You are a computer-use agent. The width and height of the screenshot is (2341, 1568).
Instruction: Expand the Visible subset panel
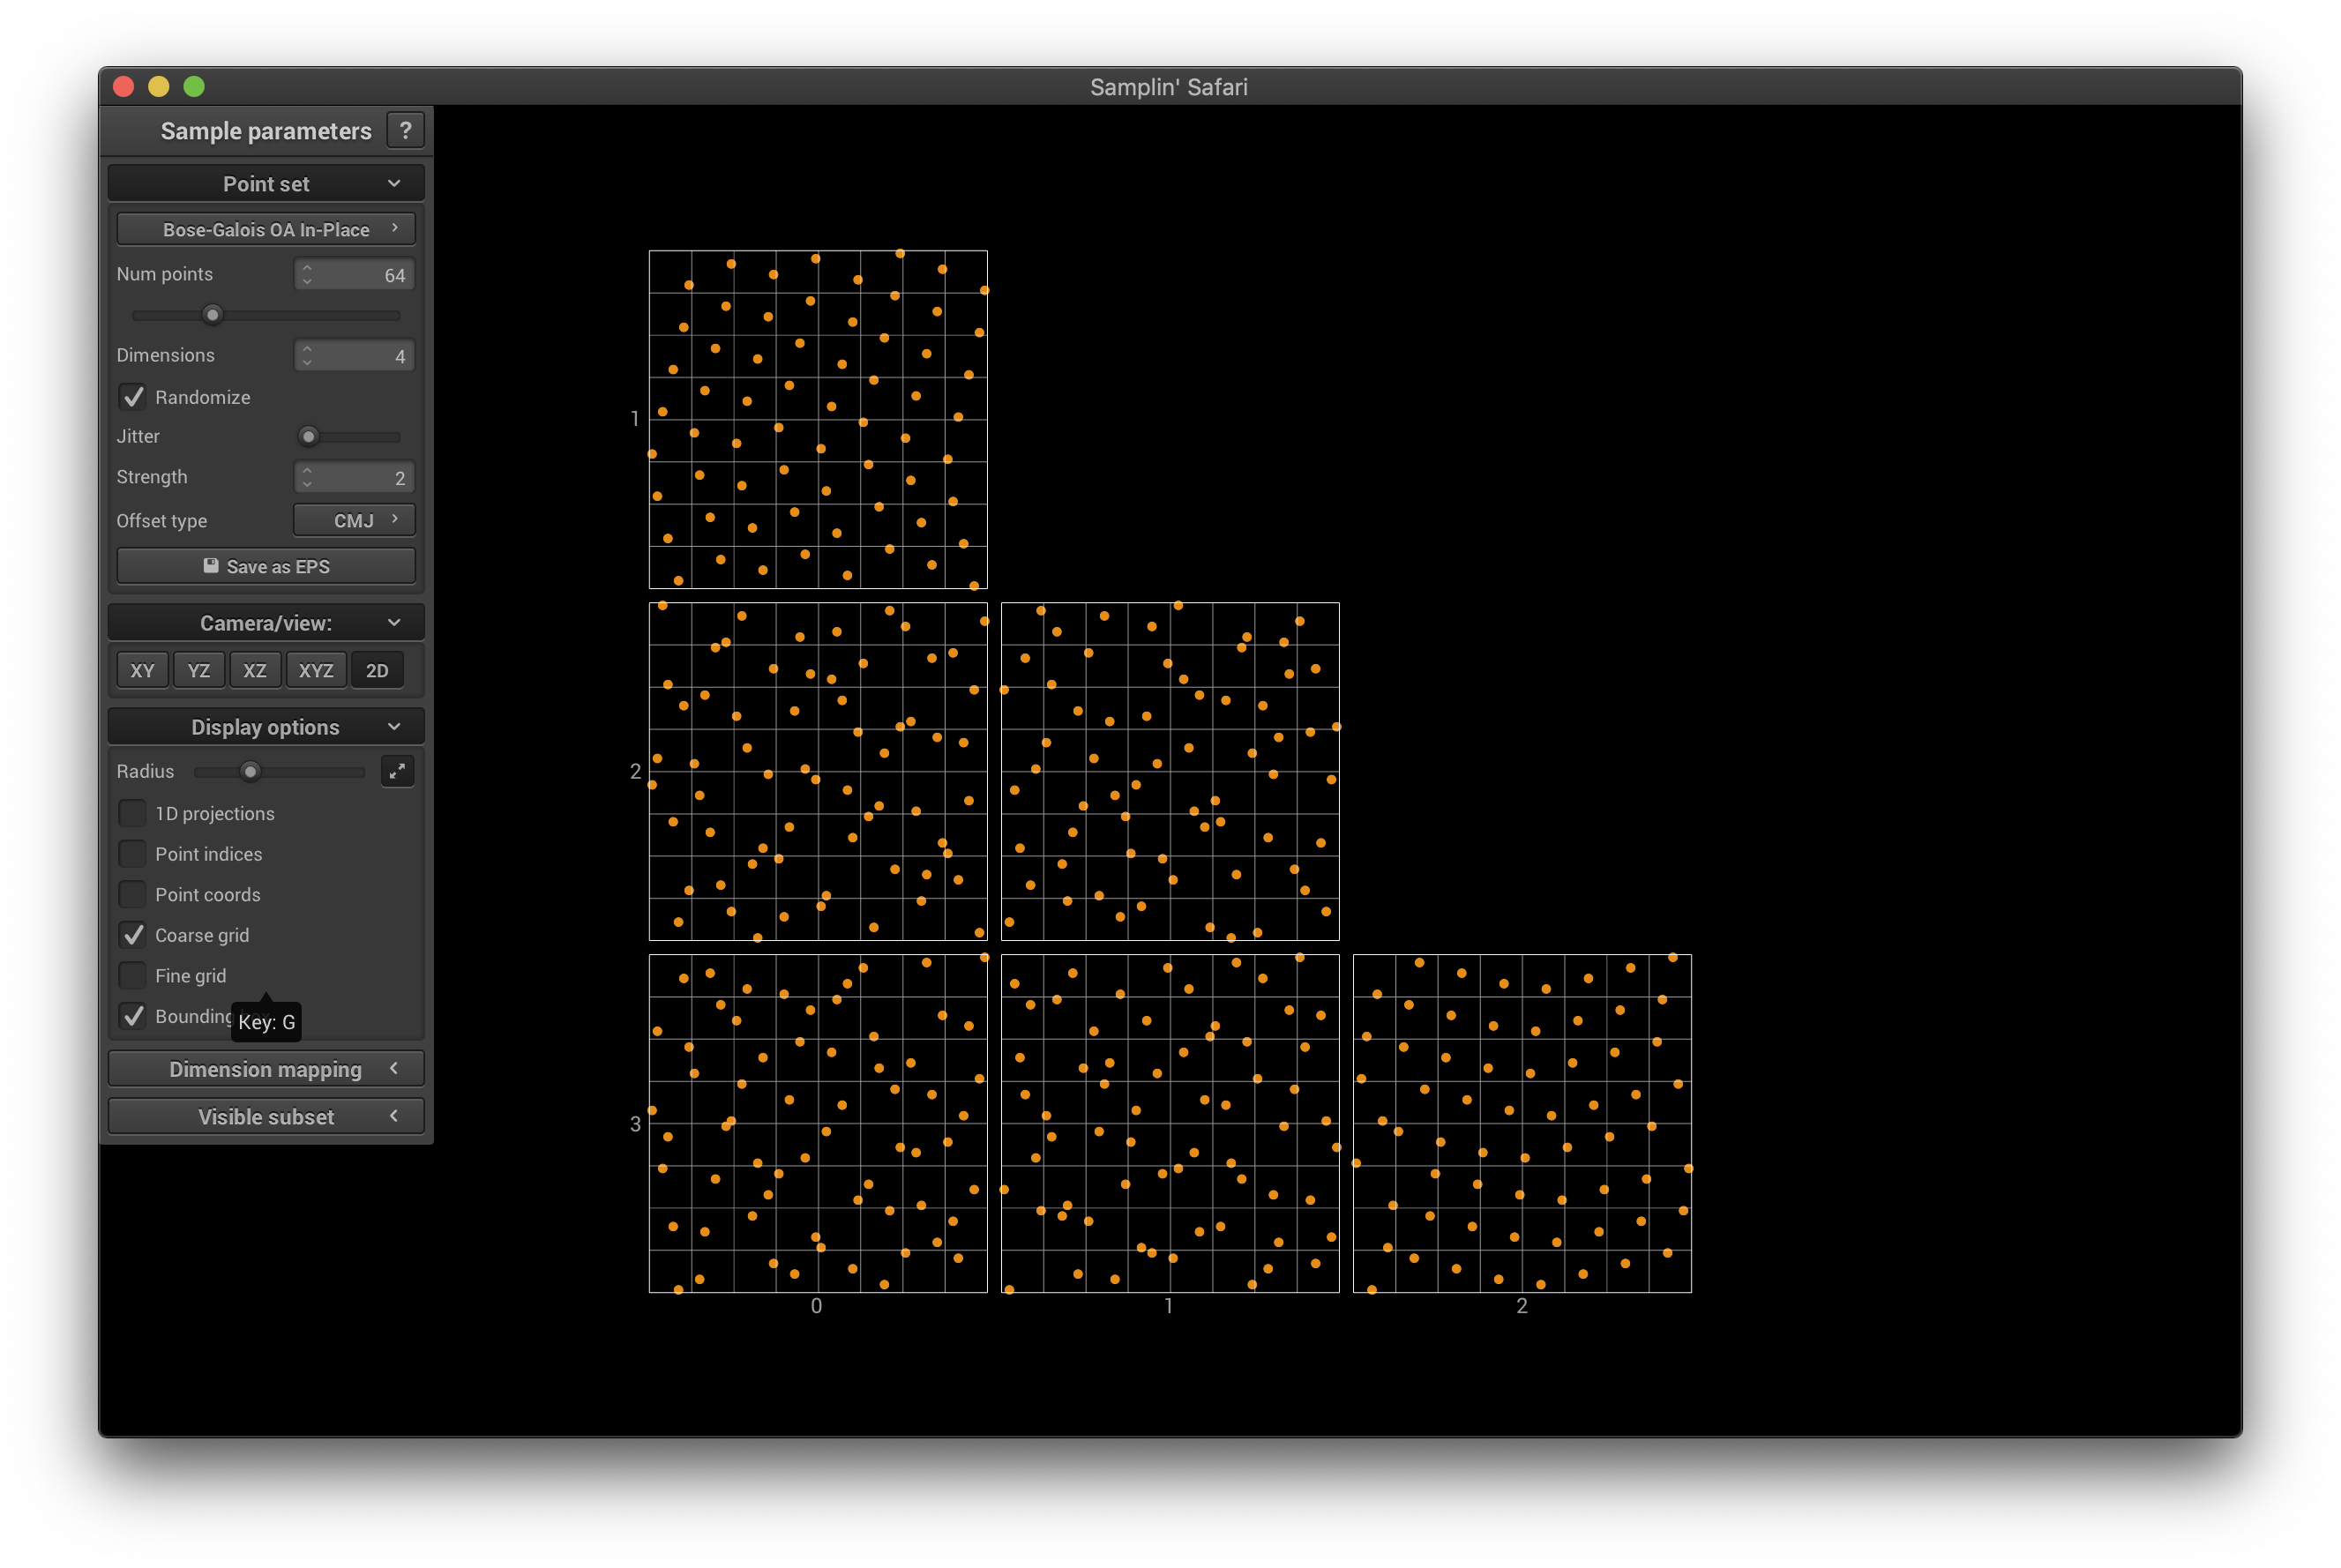coord(266,1116)
